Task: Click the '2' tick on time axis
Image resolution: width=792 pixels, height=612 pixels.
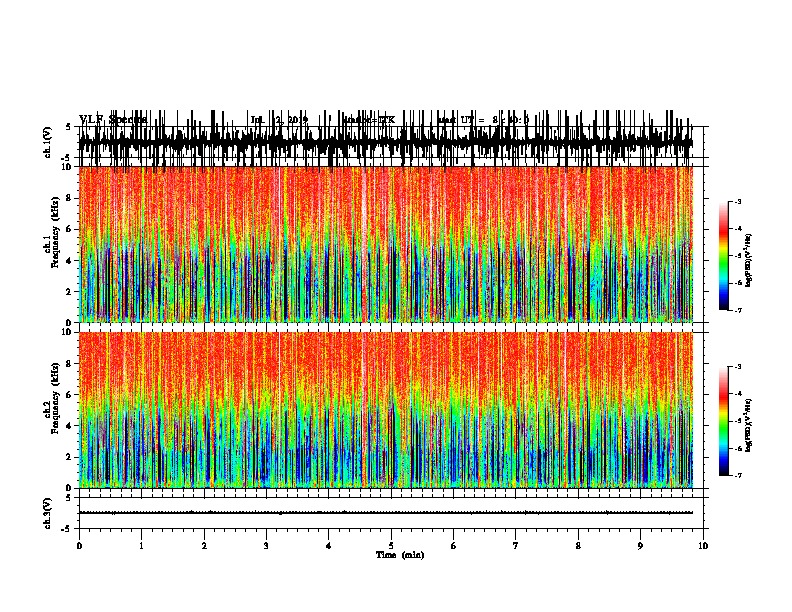Action: (x=204, y=546)
